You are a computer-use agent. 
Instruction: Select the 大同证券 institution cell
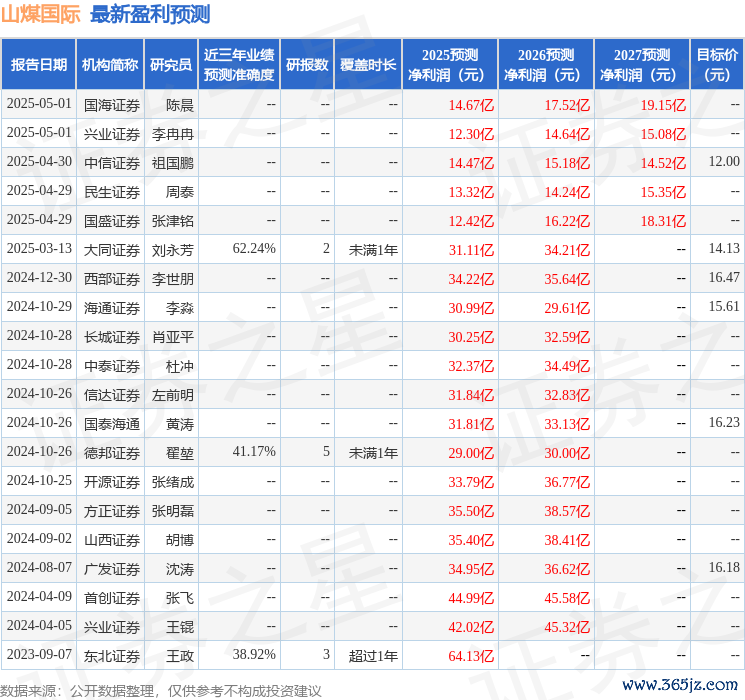coord(112,250)
